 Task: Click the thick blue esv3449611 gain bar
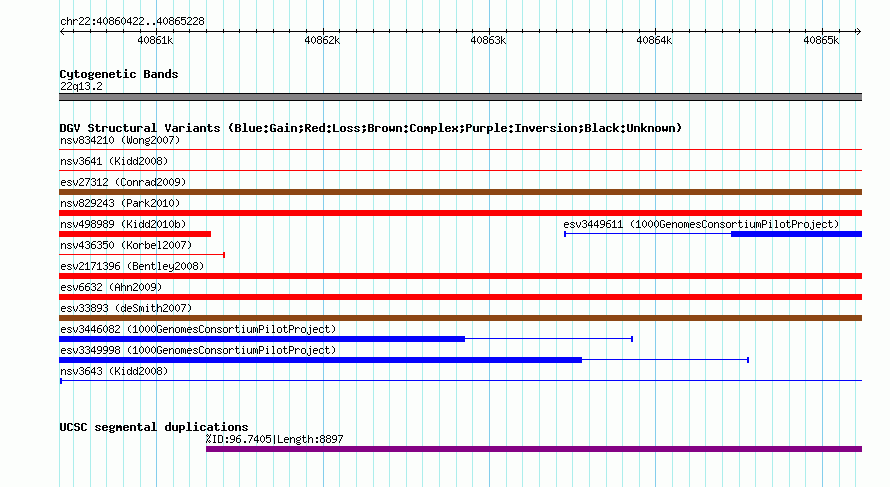point(796,234)
